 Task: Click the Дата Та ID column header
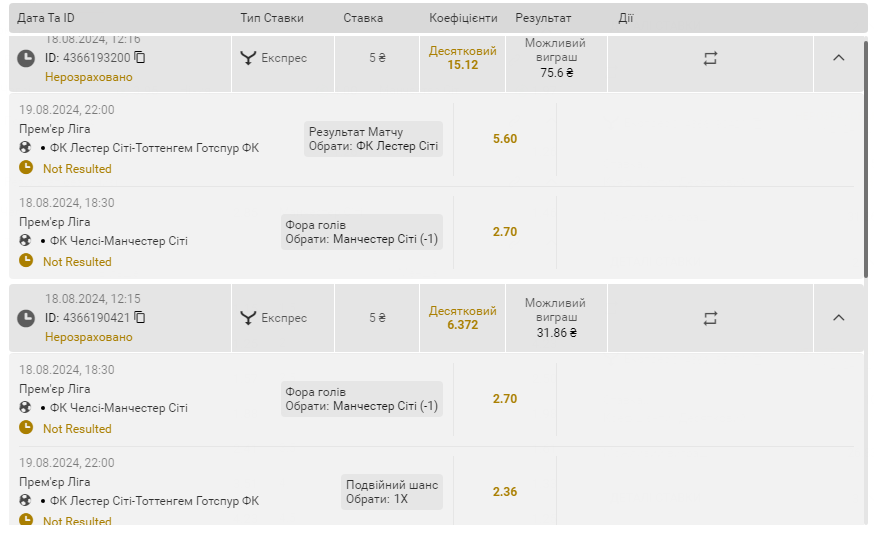click(x=46, y=18)
